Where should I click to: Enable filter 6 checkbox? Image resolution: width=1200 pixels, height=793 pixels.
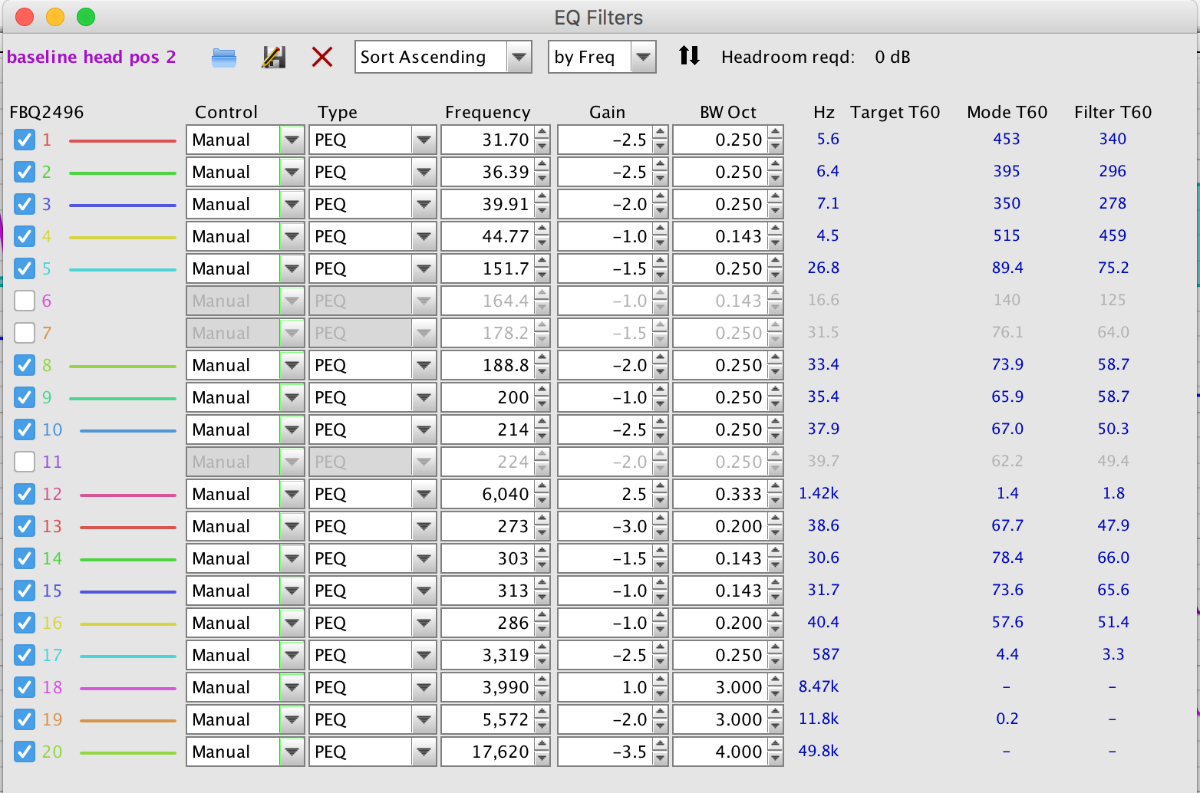click(24, 301)
